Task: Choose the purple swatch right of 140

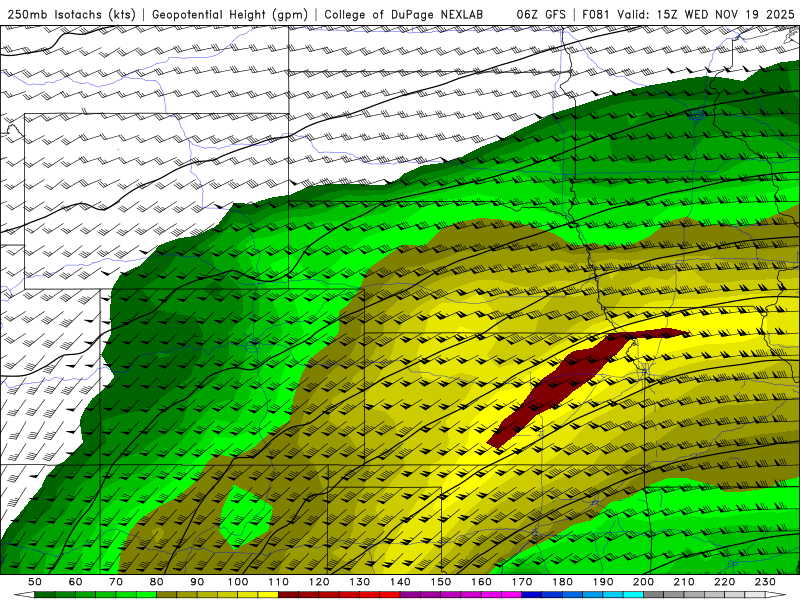Action: [x=410, y=594]
